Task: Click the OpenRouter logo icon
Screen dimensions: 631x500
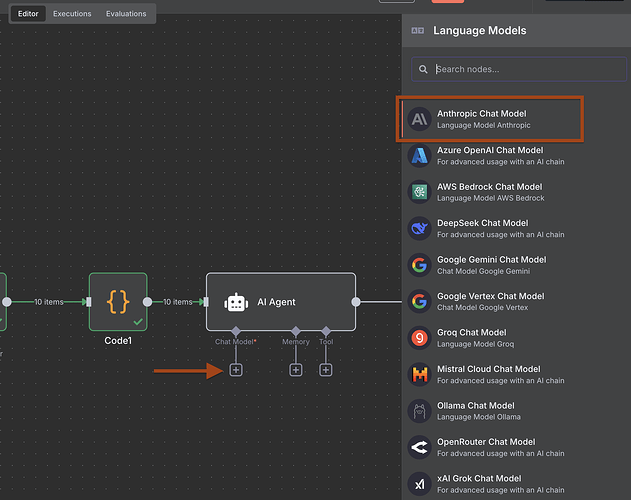Action: (x=419, y=447)
